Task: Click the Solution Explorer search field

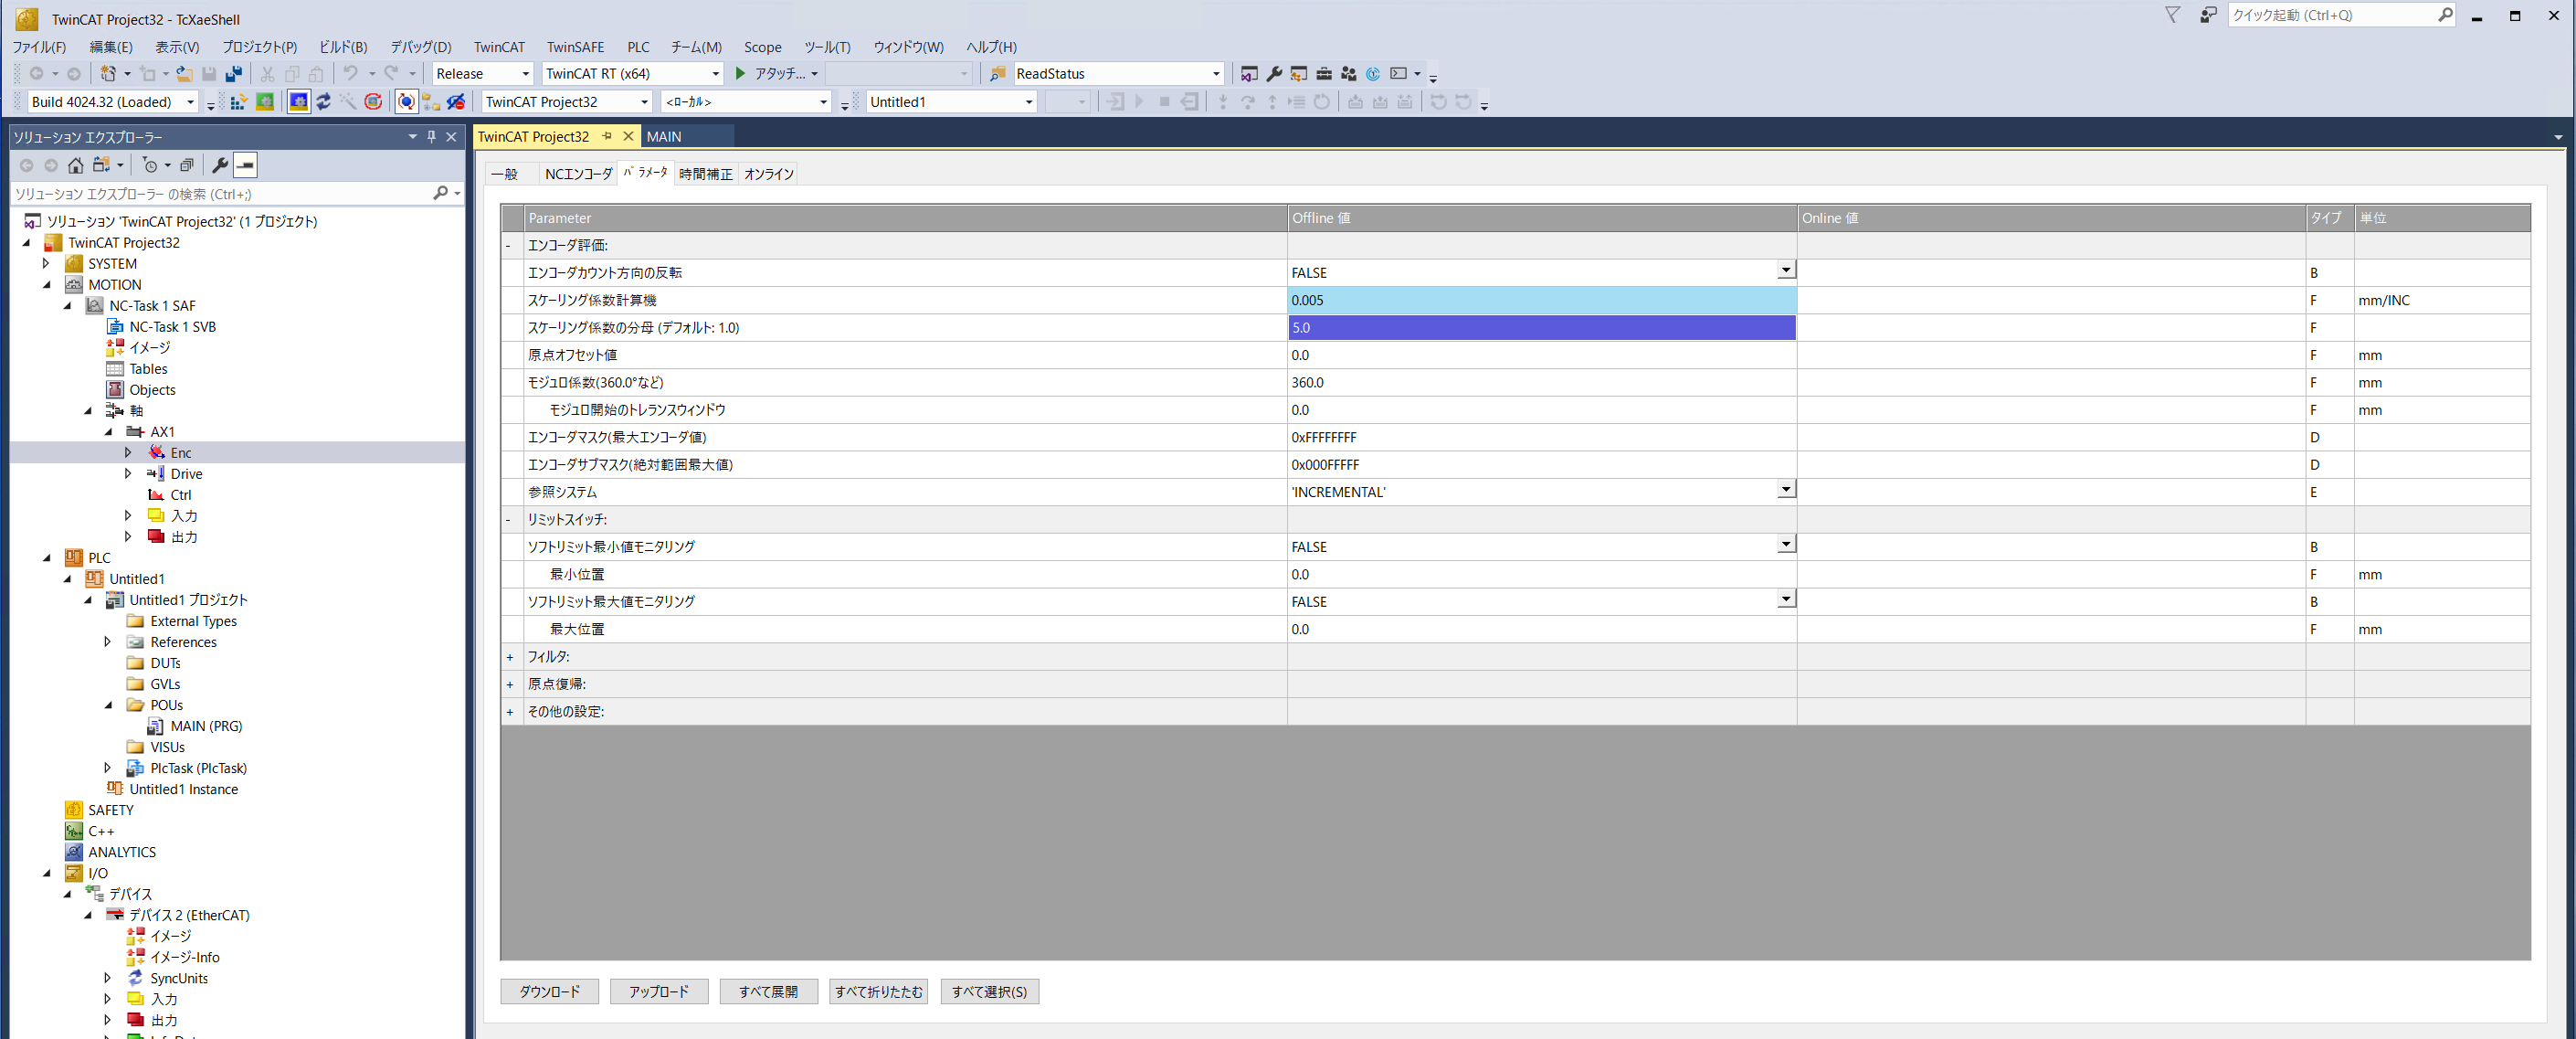Action: click(220, 194)
